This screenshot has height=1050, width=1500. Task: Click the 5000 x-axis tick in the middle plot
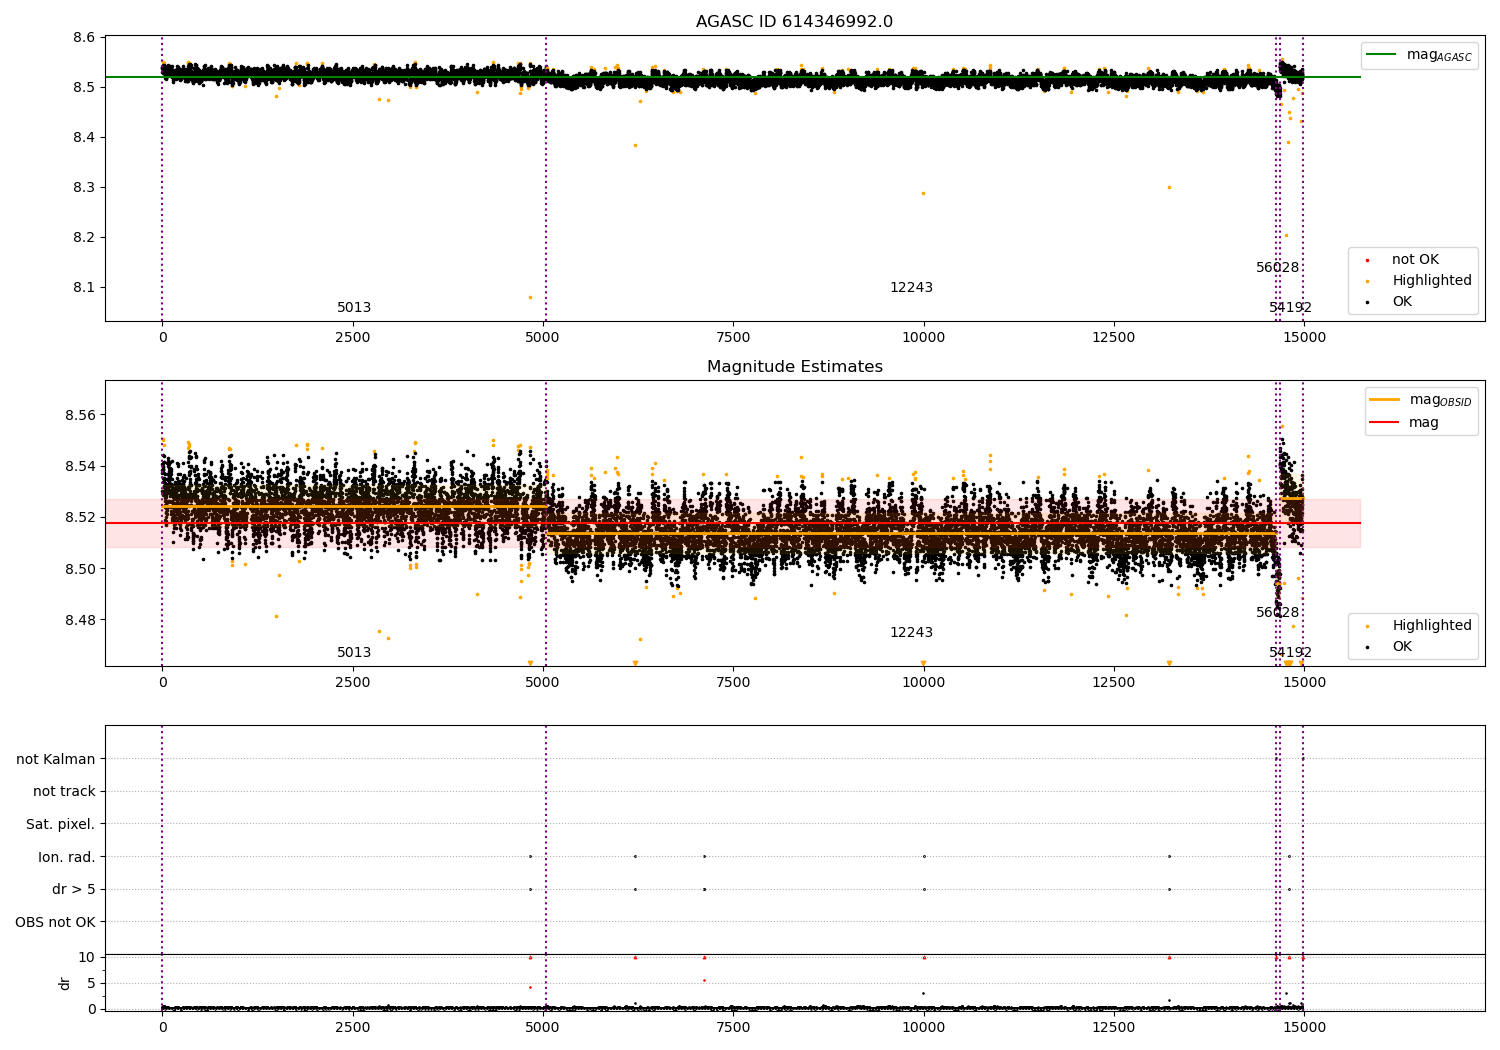point(543,683)
